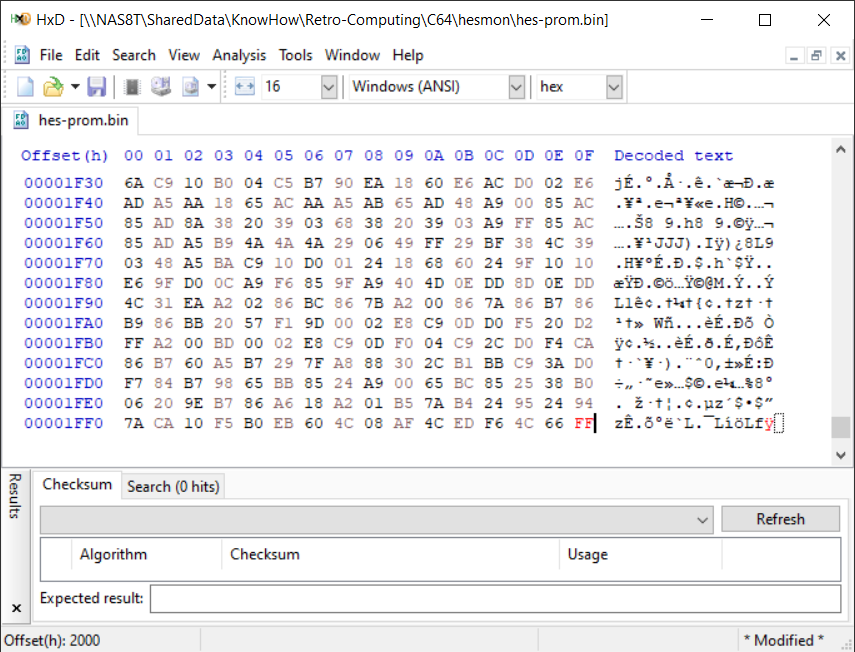Click the Open disk image icon
The width and height of the screenshot is (855, 652).
[x=190, y=87]
